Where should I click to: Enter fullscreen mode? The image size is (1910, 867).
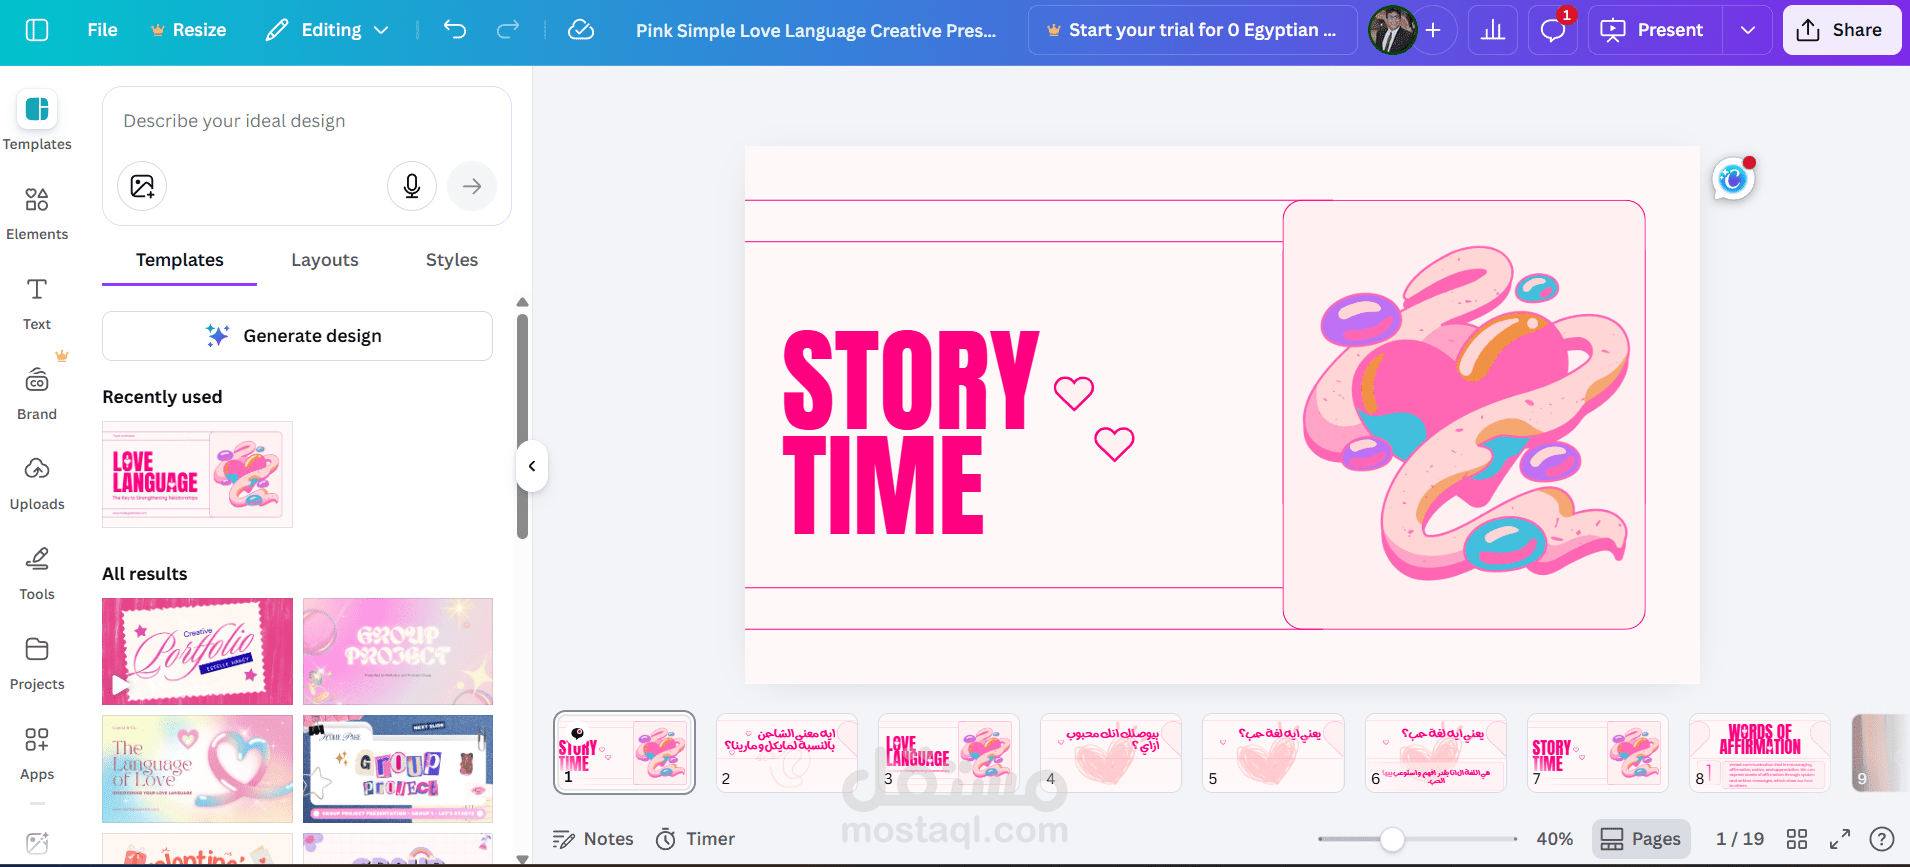(1840, 839)
